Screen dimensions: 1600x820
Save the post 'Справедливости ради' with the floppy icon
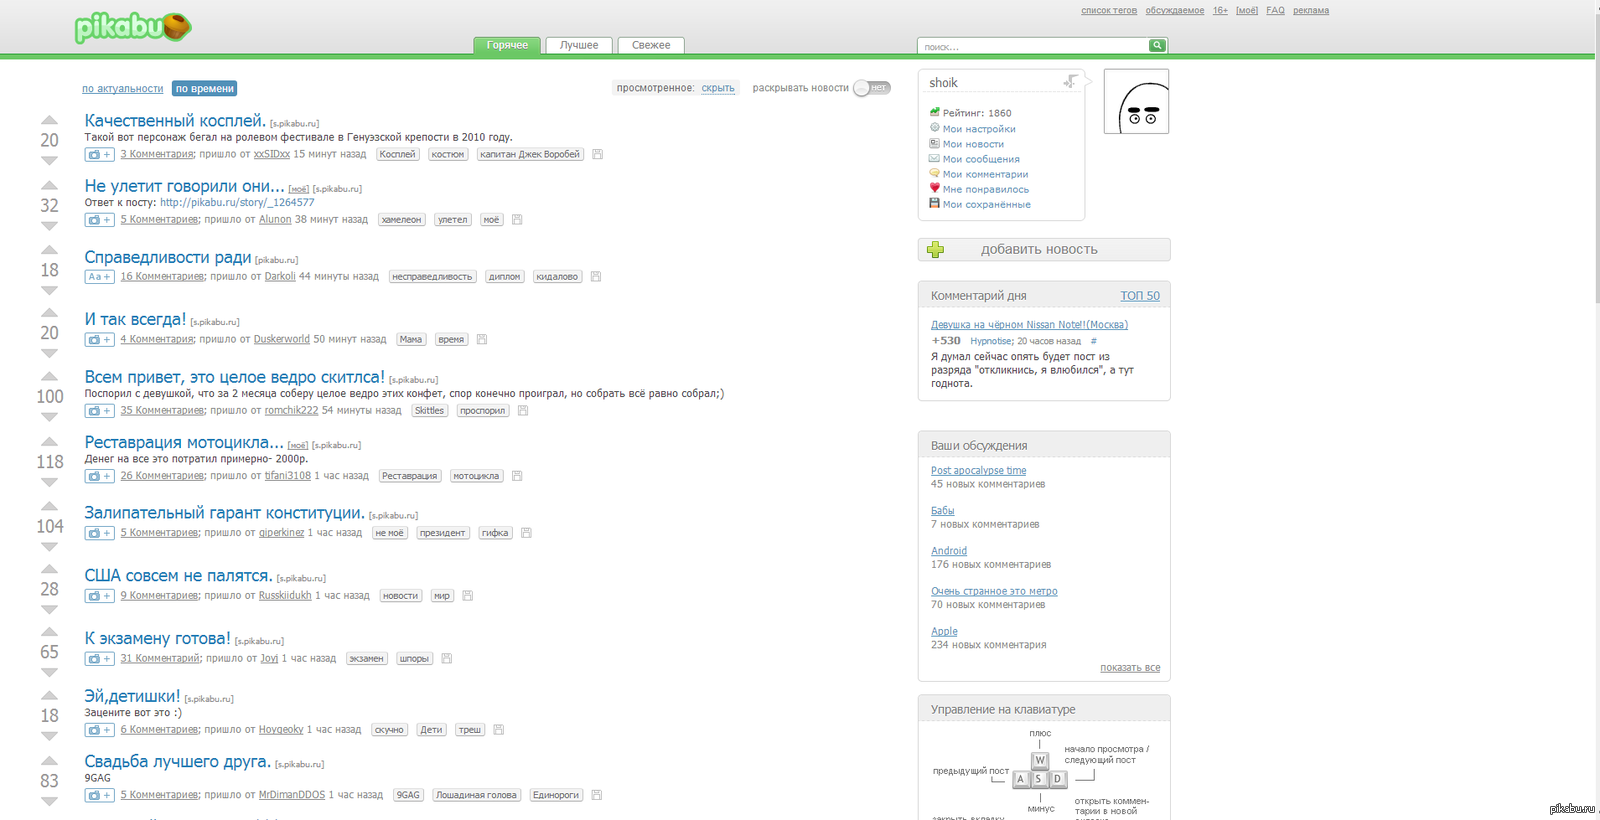(x=596, y=277)
